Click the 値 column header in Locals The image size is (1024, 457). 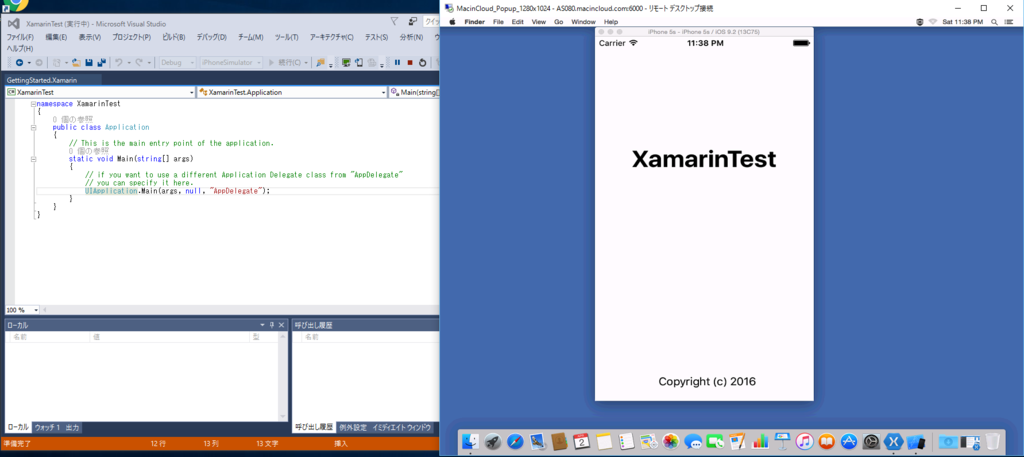170,337
